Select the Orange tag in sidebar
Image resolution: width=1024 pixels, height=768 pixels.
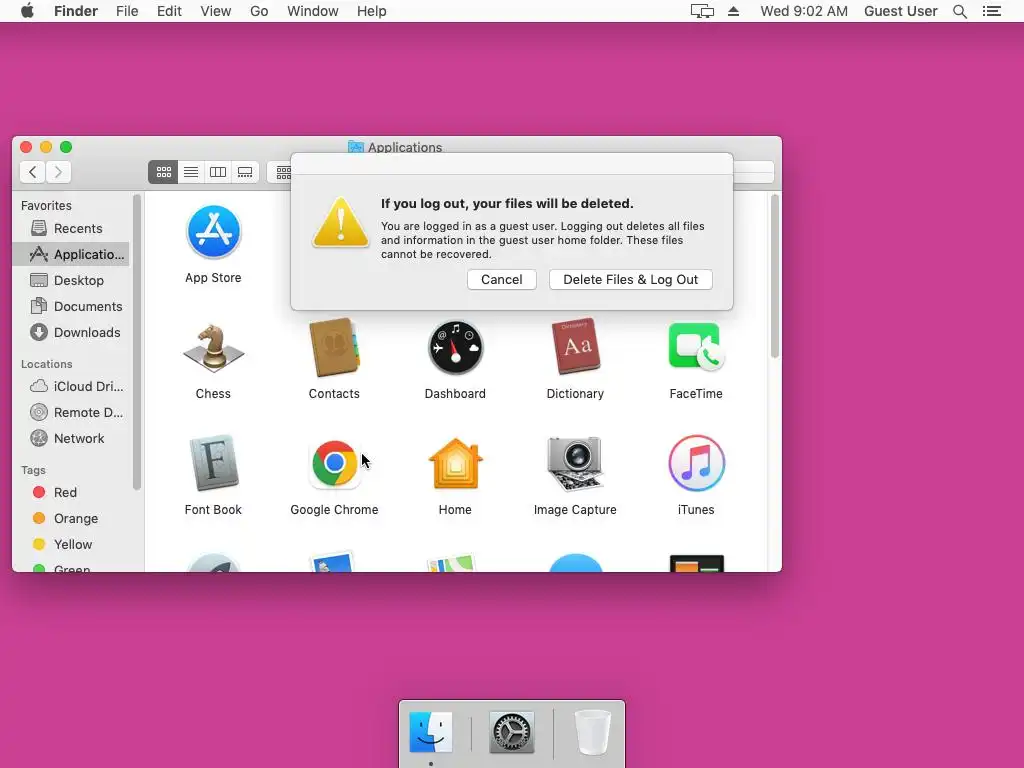(x=71, y=519)
